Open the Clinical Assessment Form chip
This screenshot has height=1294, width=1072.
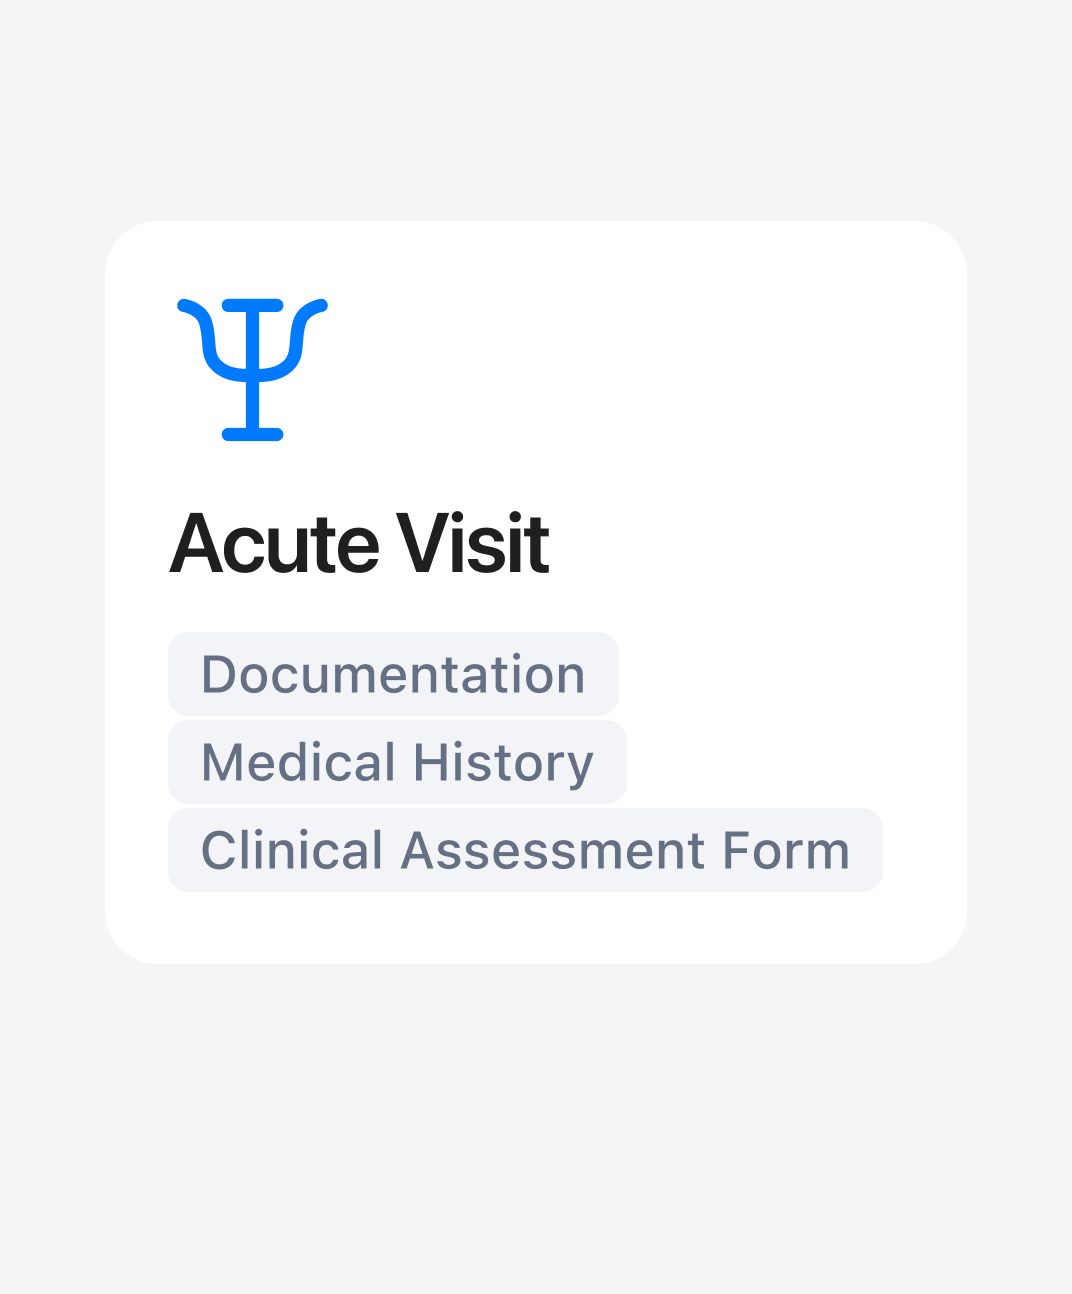coord(525,850)
